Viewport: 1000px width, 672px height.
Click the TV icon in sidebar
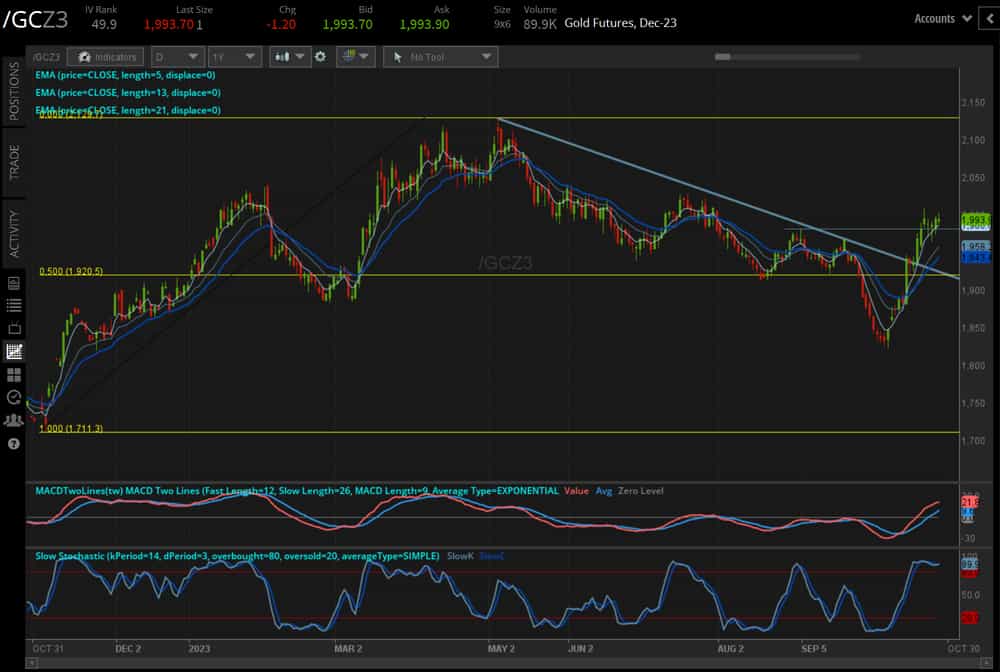pos(14,329)
